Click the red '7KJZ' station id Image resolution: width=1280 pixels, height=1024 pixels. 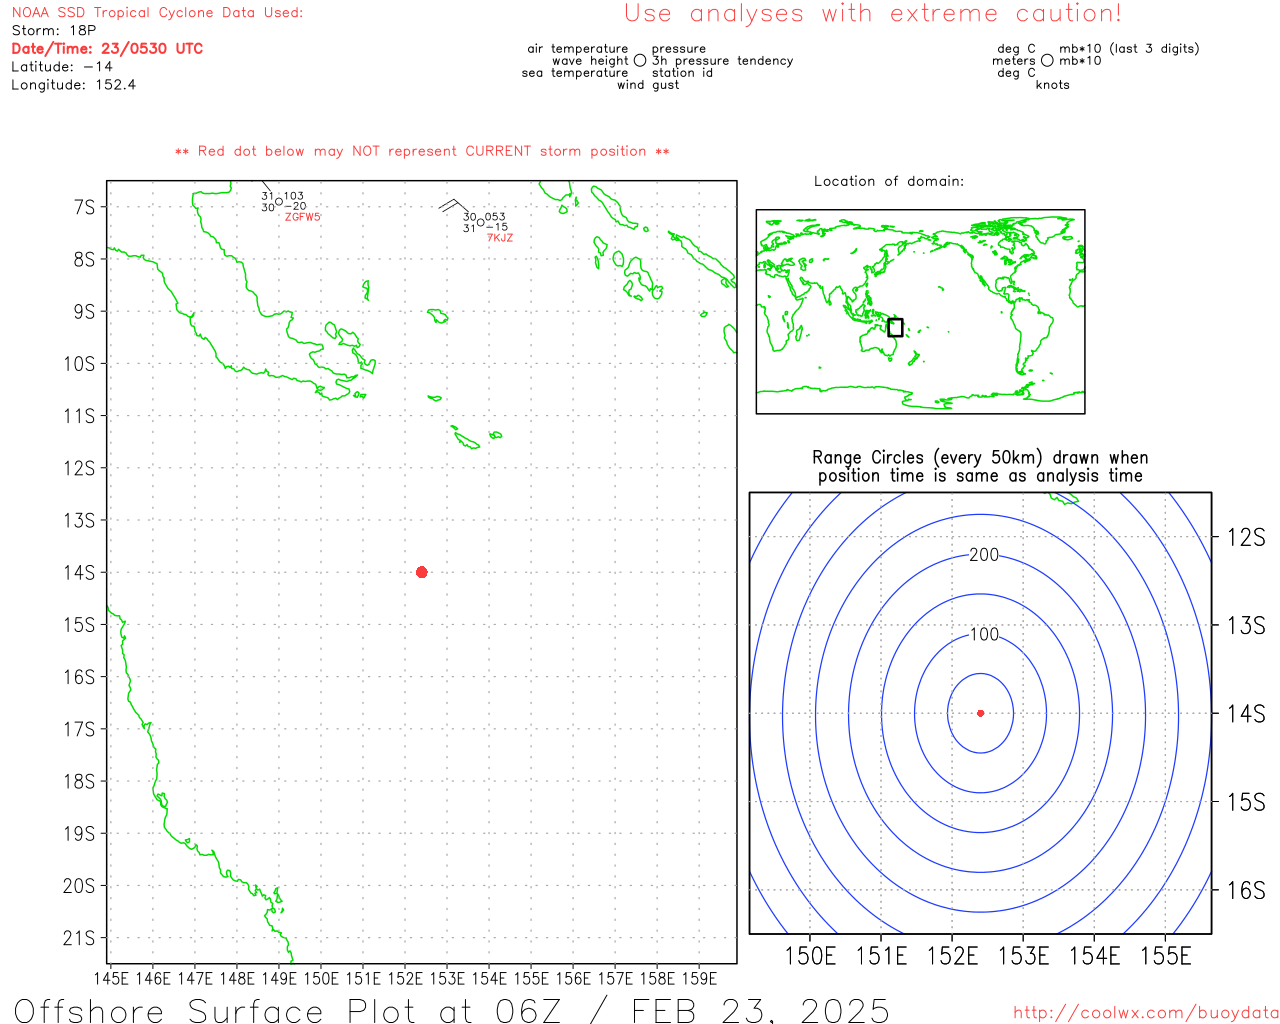click(500, 238)
